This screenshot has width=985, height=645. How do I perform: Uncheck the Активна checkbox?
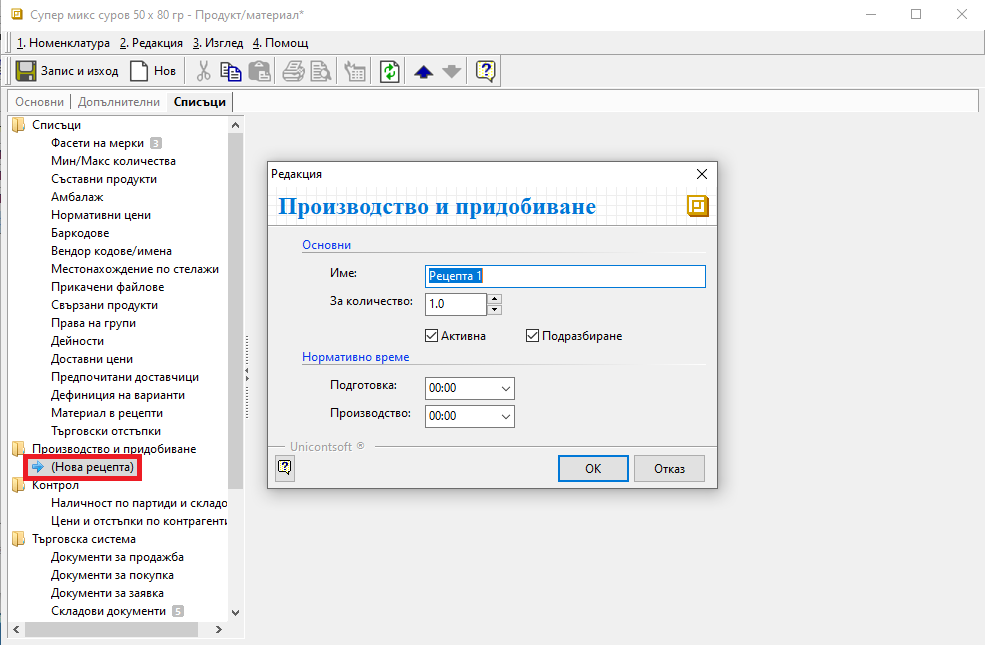[x=432, y=336]
